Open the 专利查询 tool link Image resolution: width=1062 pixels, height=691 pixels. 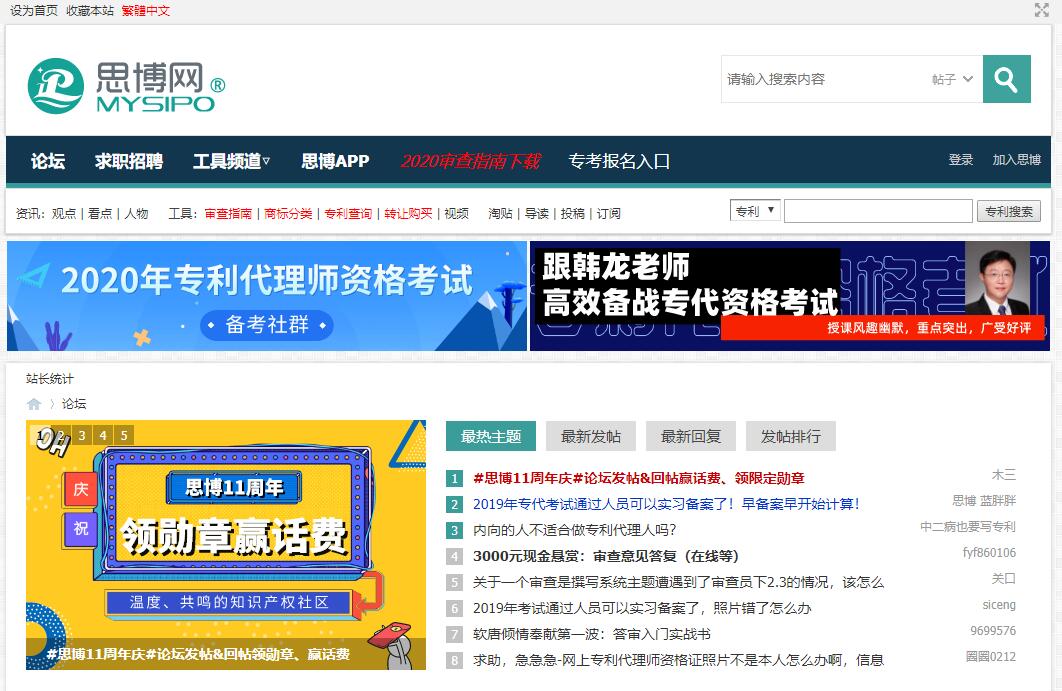coord(348,213)
